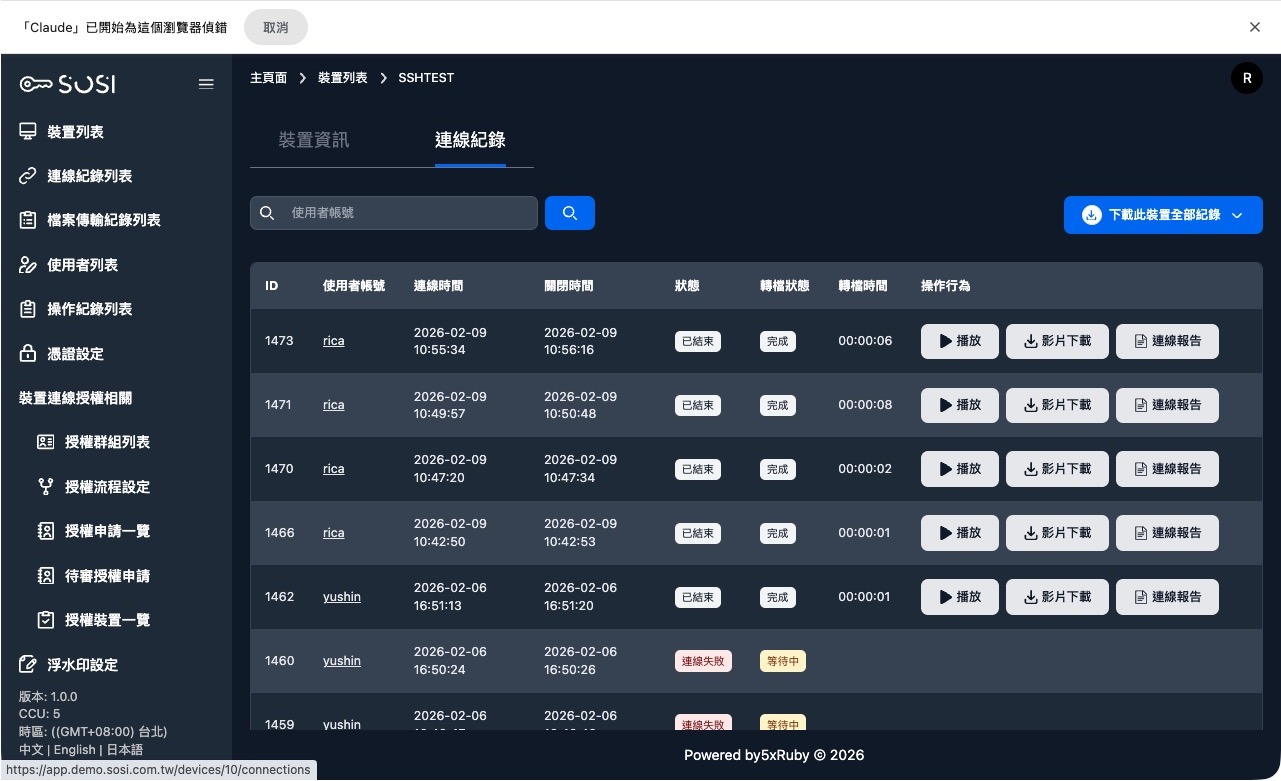The height and width of the screenshot is (781, 1281).
Task: Switch to the 裝置資訊 tab
Action: 314,140
